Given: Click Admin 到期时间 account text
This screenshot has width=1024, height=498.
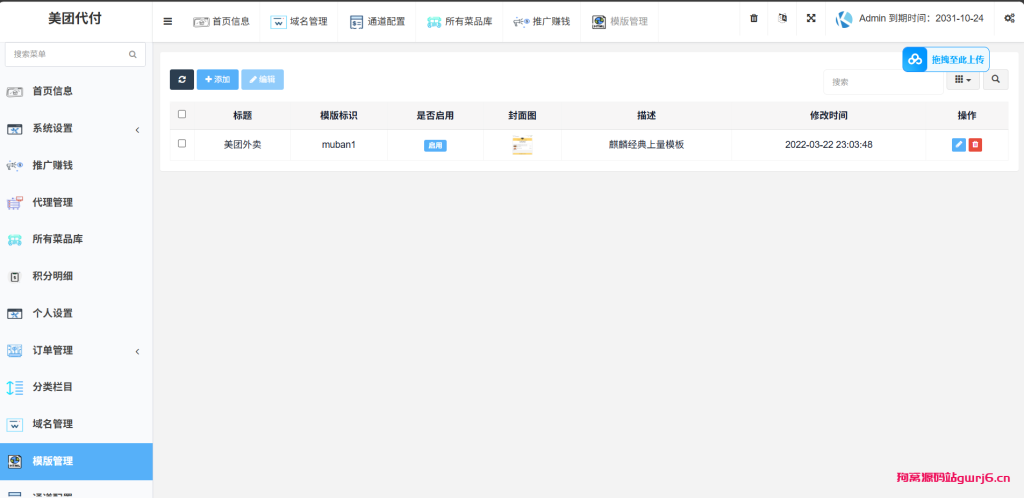Looking at the screenshot, I should coord(921,18).
